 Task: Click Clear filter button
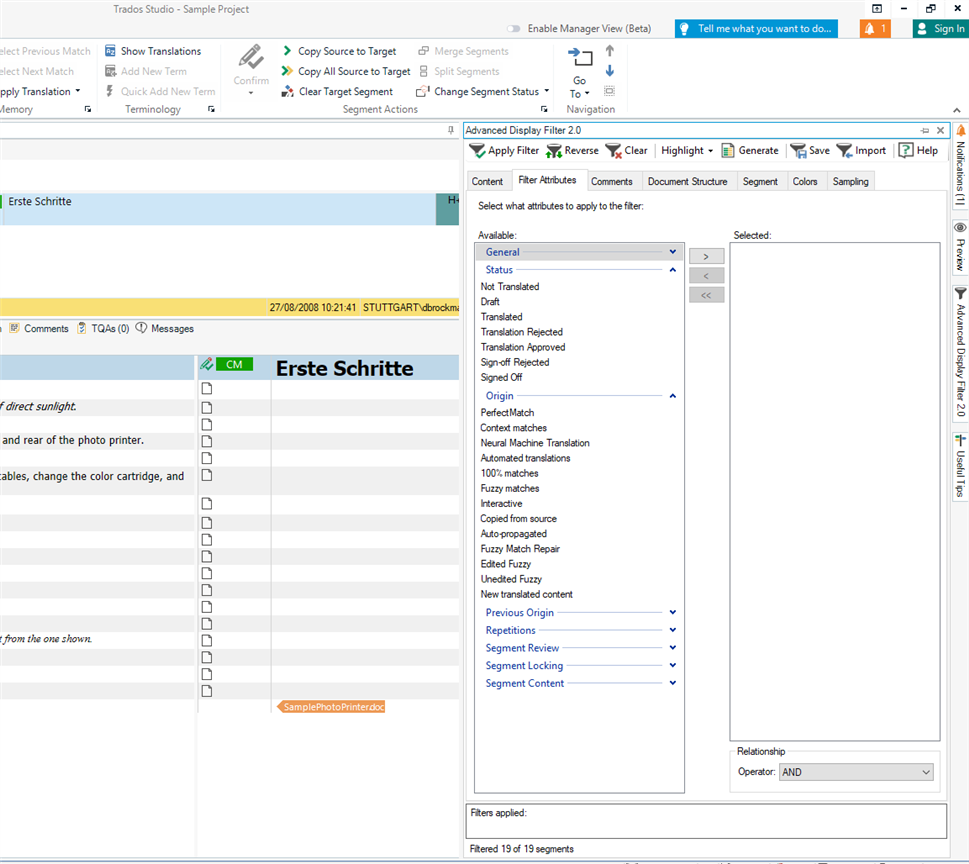626,150
